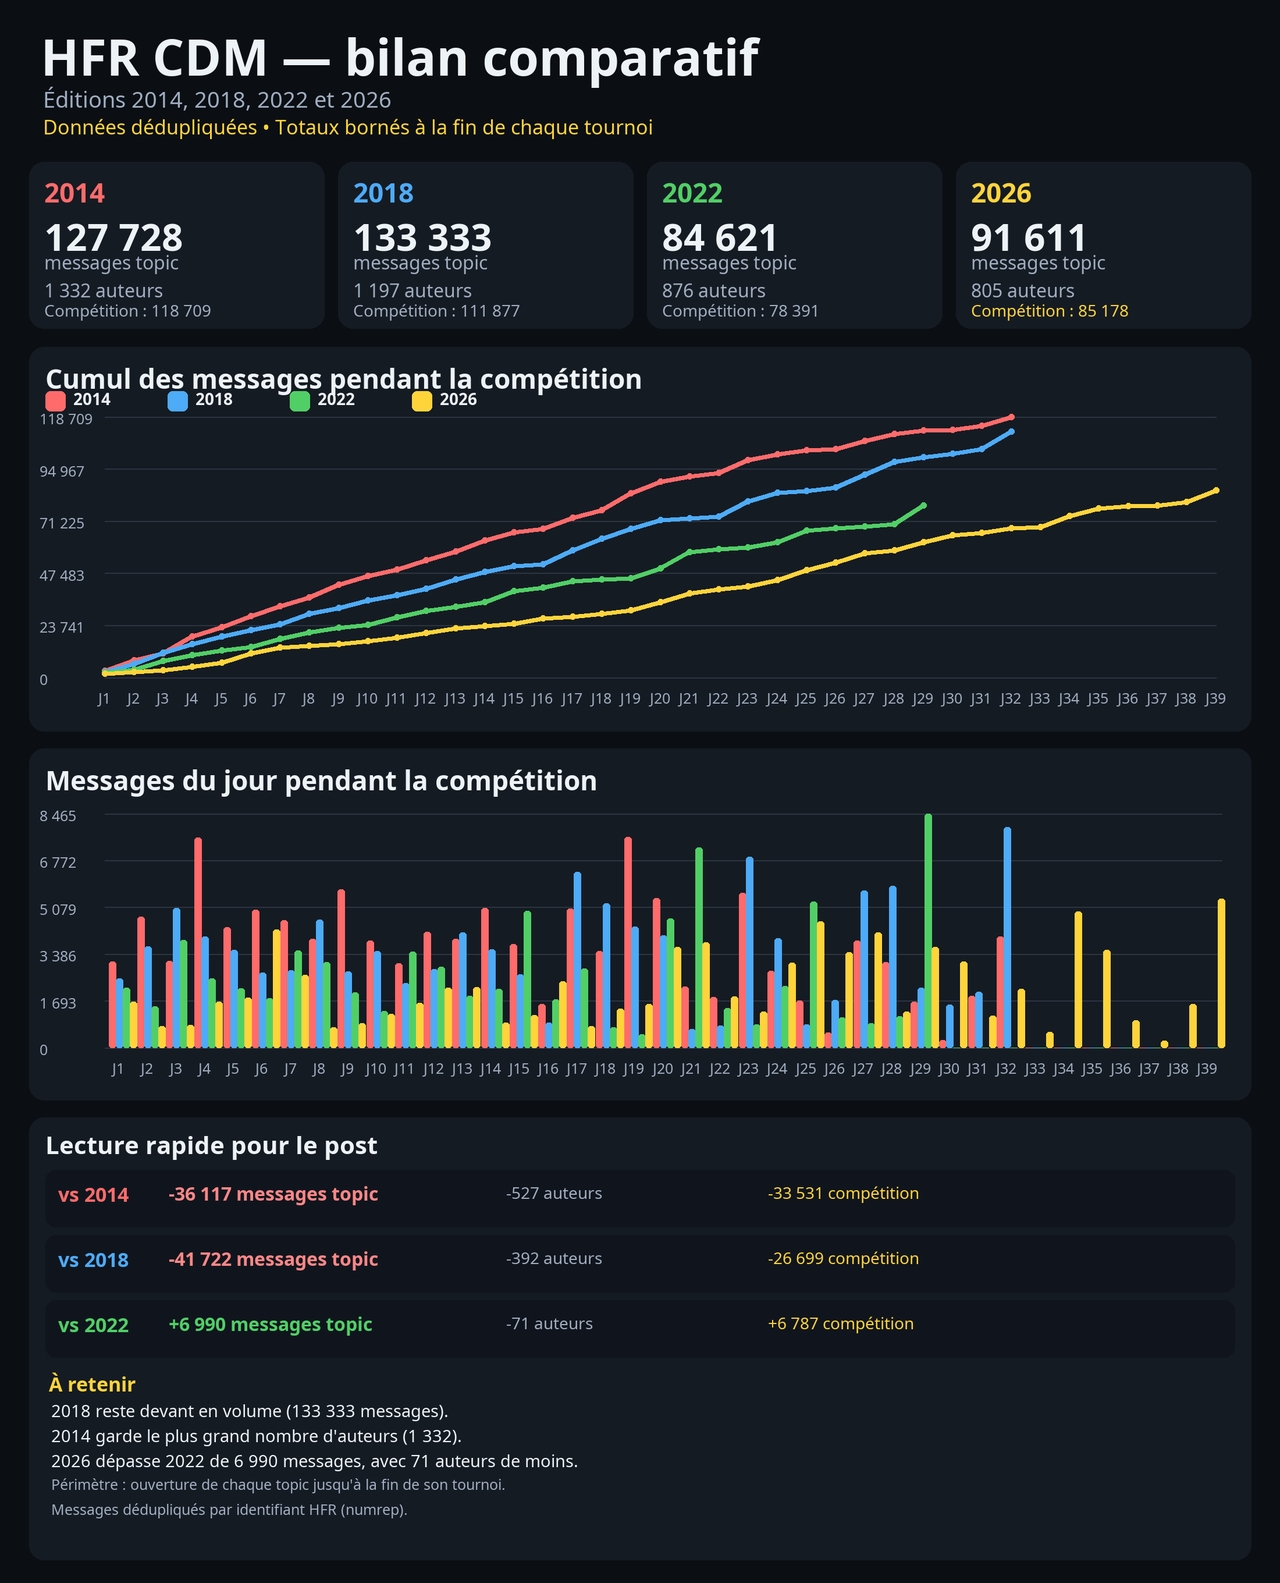Click "-33 531 compétition"
1280x1583 pixels.
[843, 1193]
